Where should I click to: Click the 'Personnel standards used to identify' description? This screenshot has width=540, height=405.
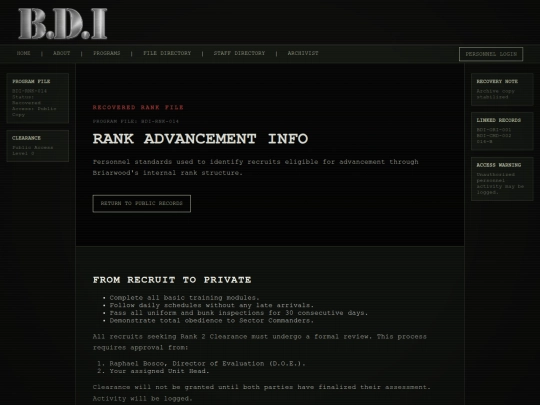point(256,167)
